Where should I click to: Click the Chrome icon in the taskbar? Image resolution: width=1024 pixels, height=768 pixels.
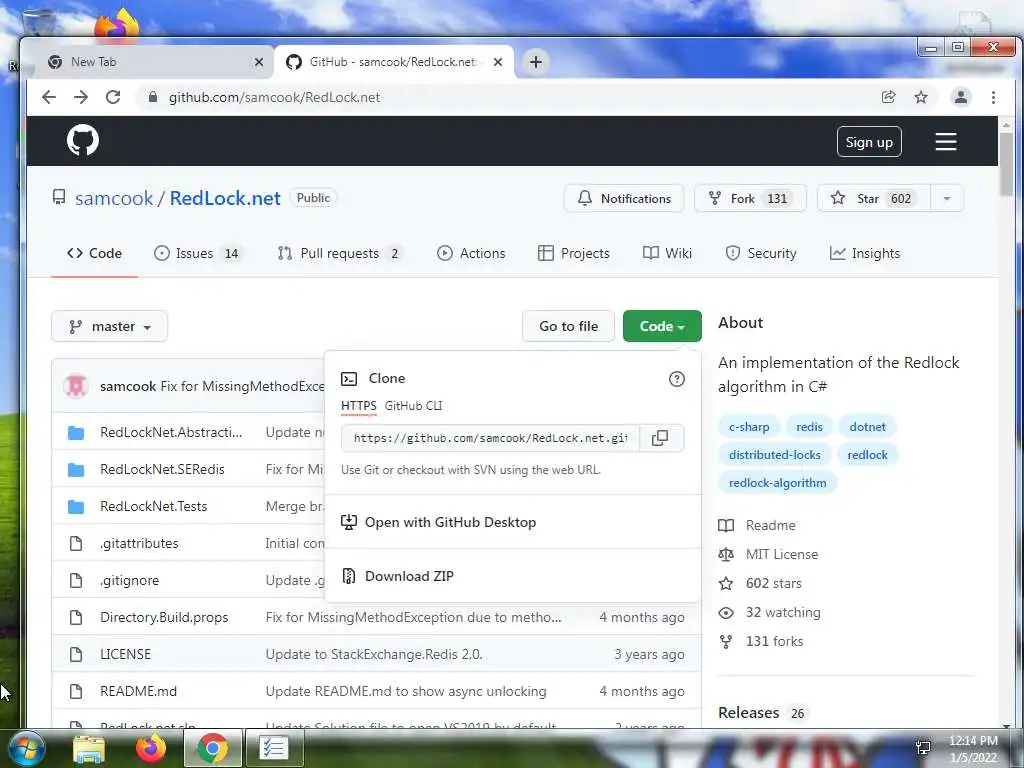(x=213, y=748)
